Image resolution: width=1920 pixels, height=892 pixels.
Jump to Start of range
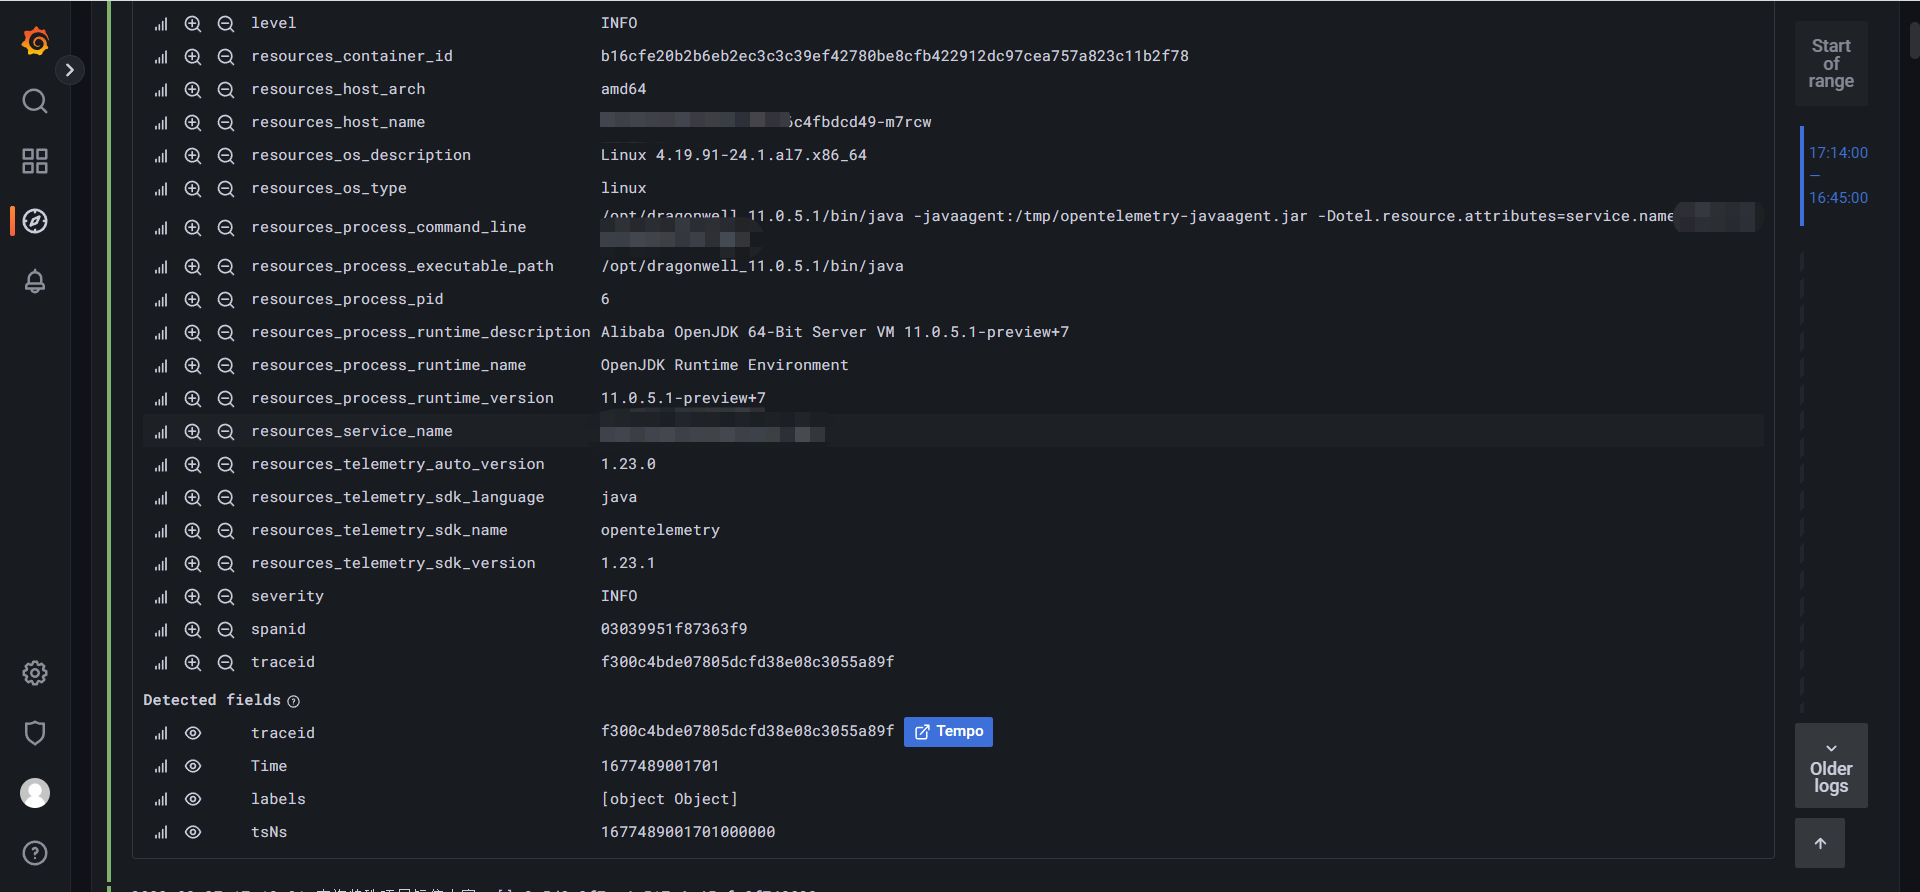[x=1831, y=64]
